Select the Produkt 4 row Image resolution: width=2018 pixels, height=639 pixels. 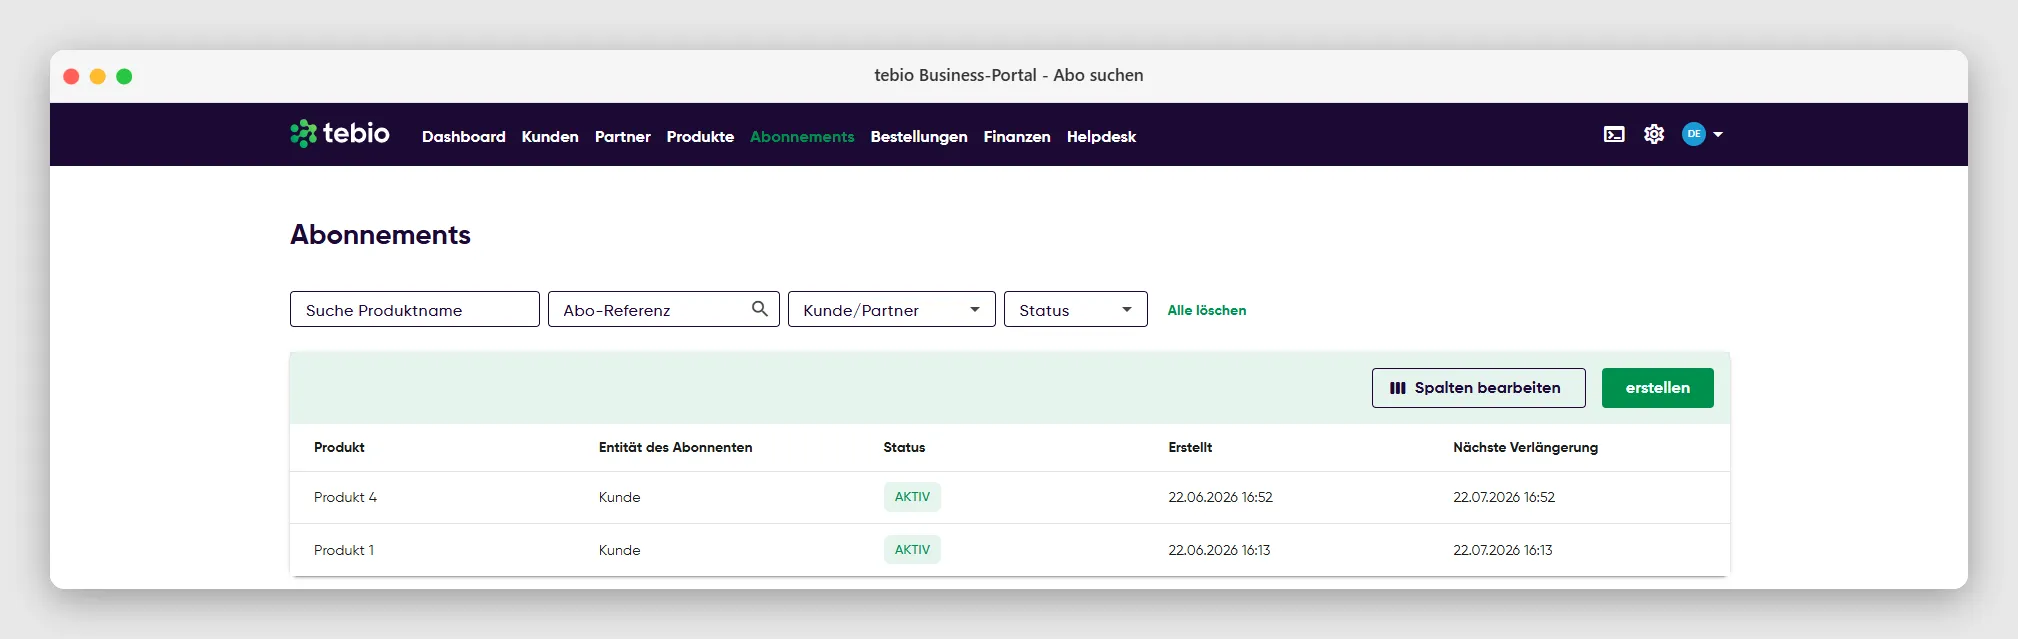[1010, 497]
